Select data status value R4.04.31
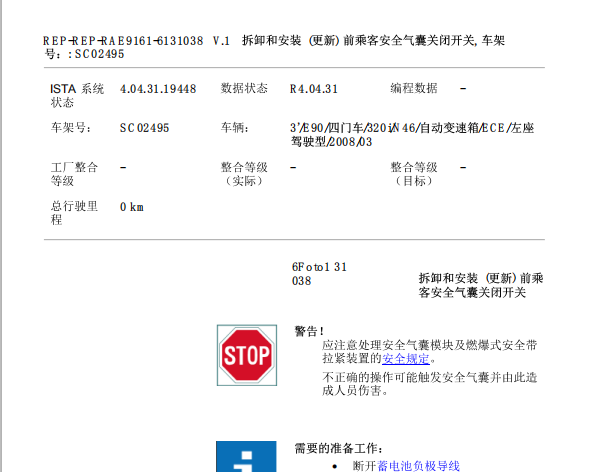 [314, 89]
